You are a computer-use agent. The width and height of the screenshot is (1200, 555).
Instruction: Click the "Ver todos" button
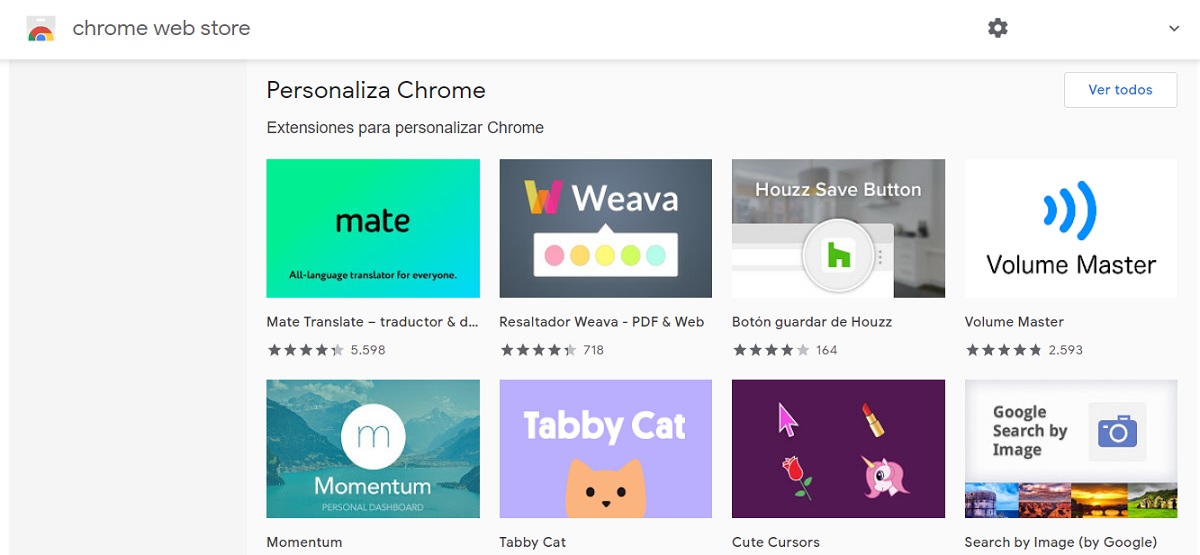[1120, 90]
